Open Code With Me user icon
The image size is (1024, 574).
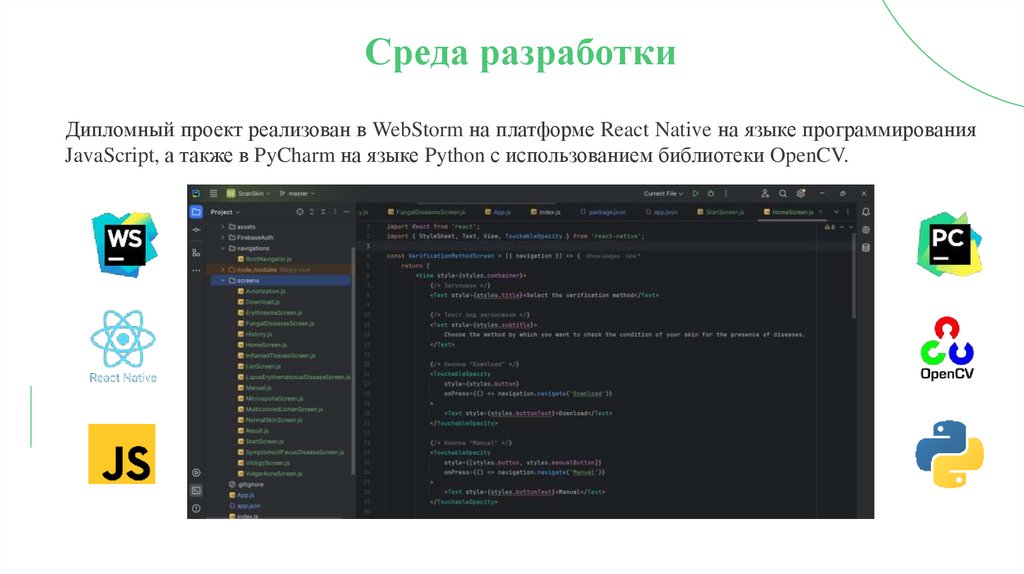(765, 193)
